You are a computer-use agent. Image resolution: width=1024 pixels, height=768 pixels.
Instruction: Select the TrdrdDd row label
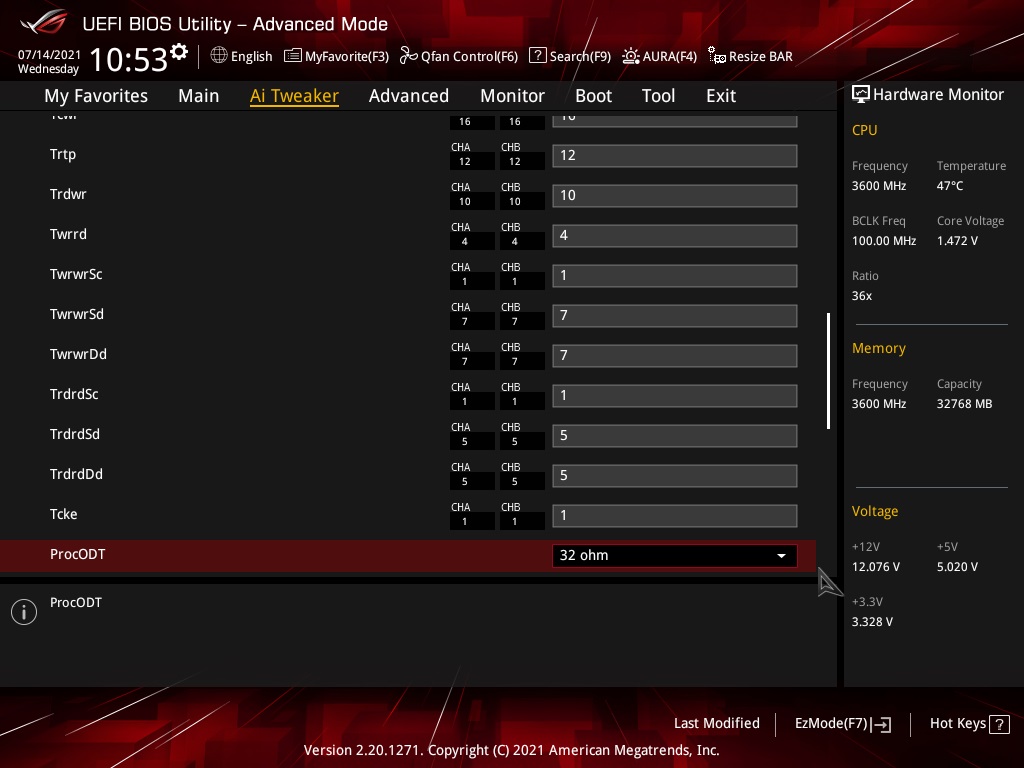(x=76, y=474)
